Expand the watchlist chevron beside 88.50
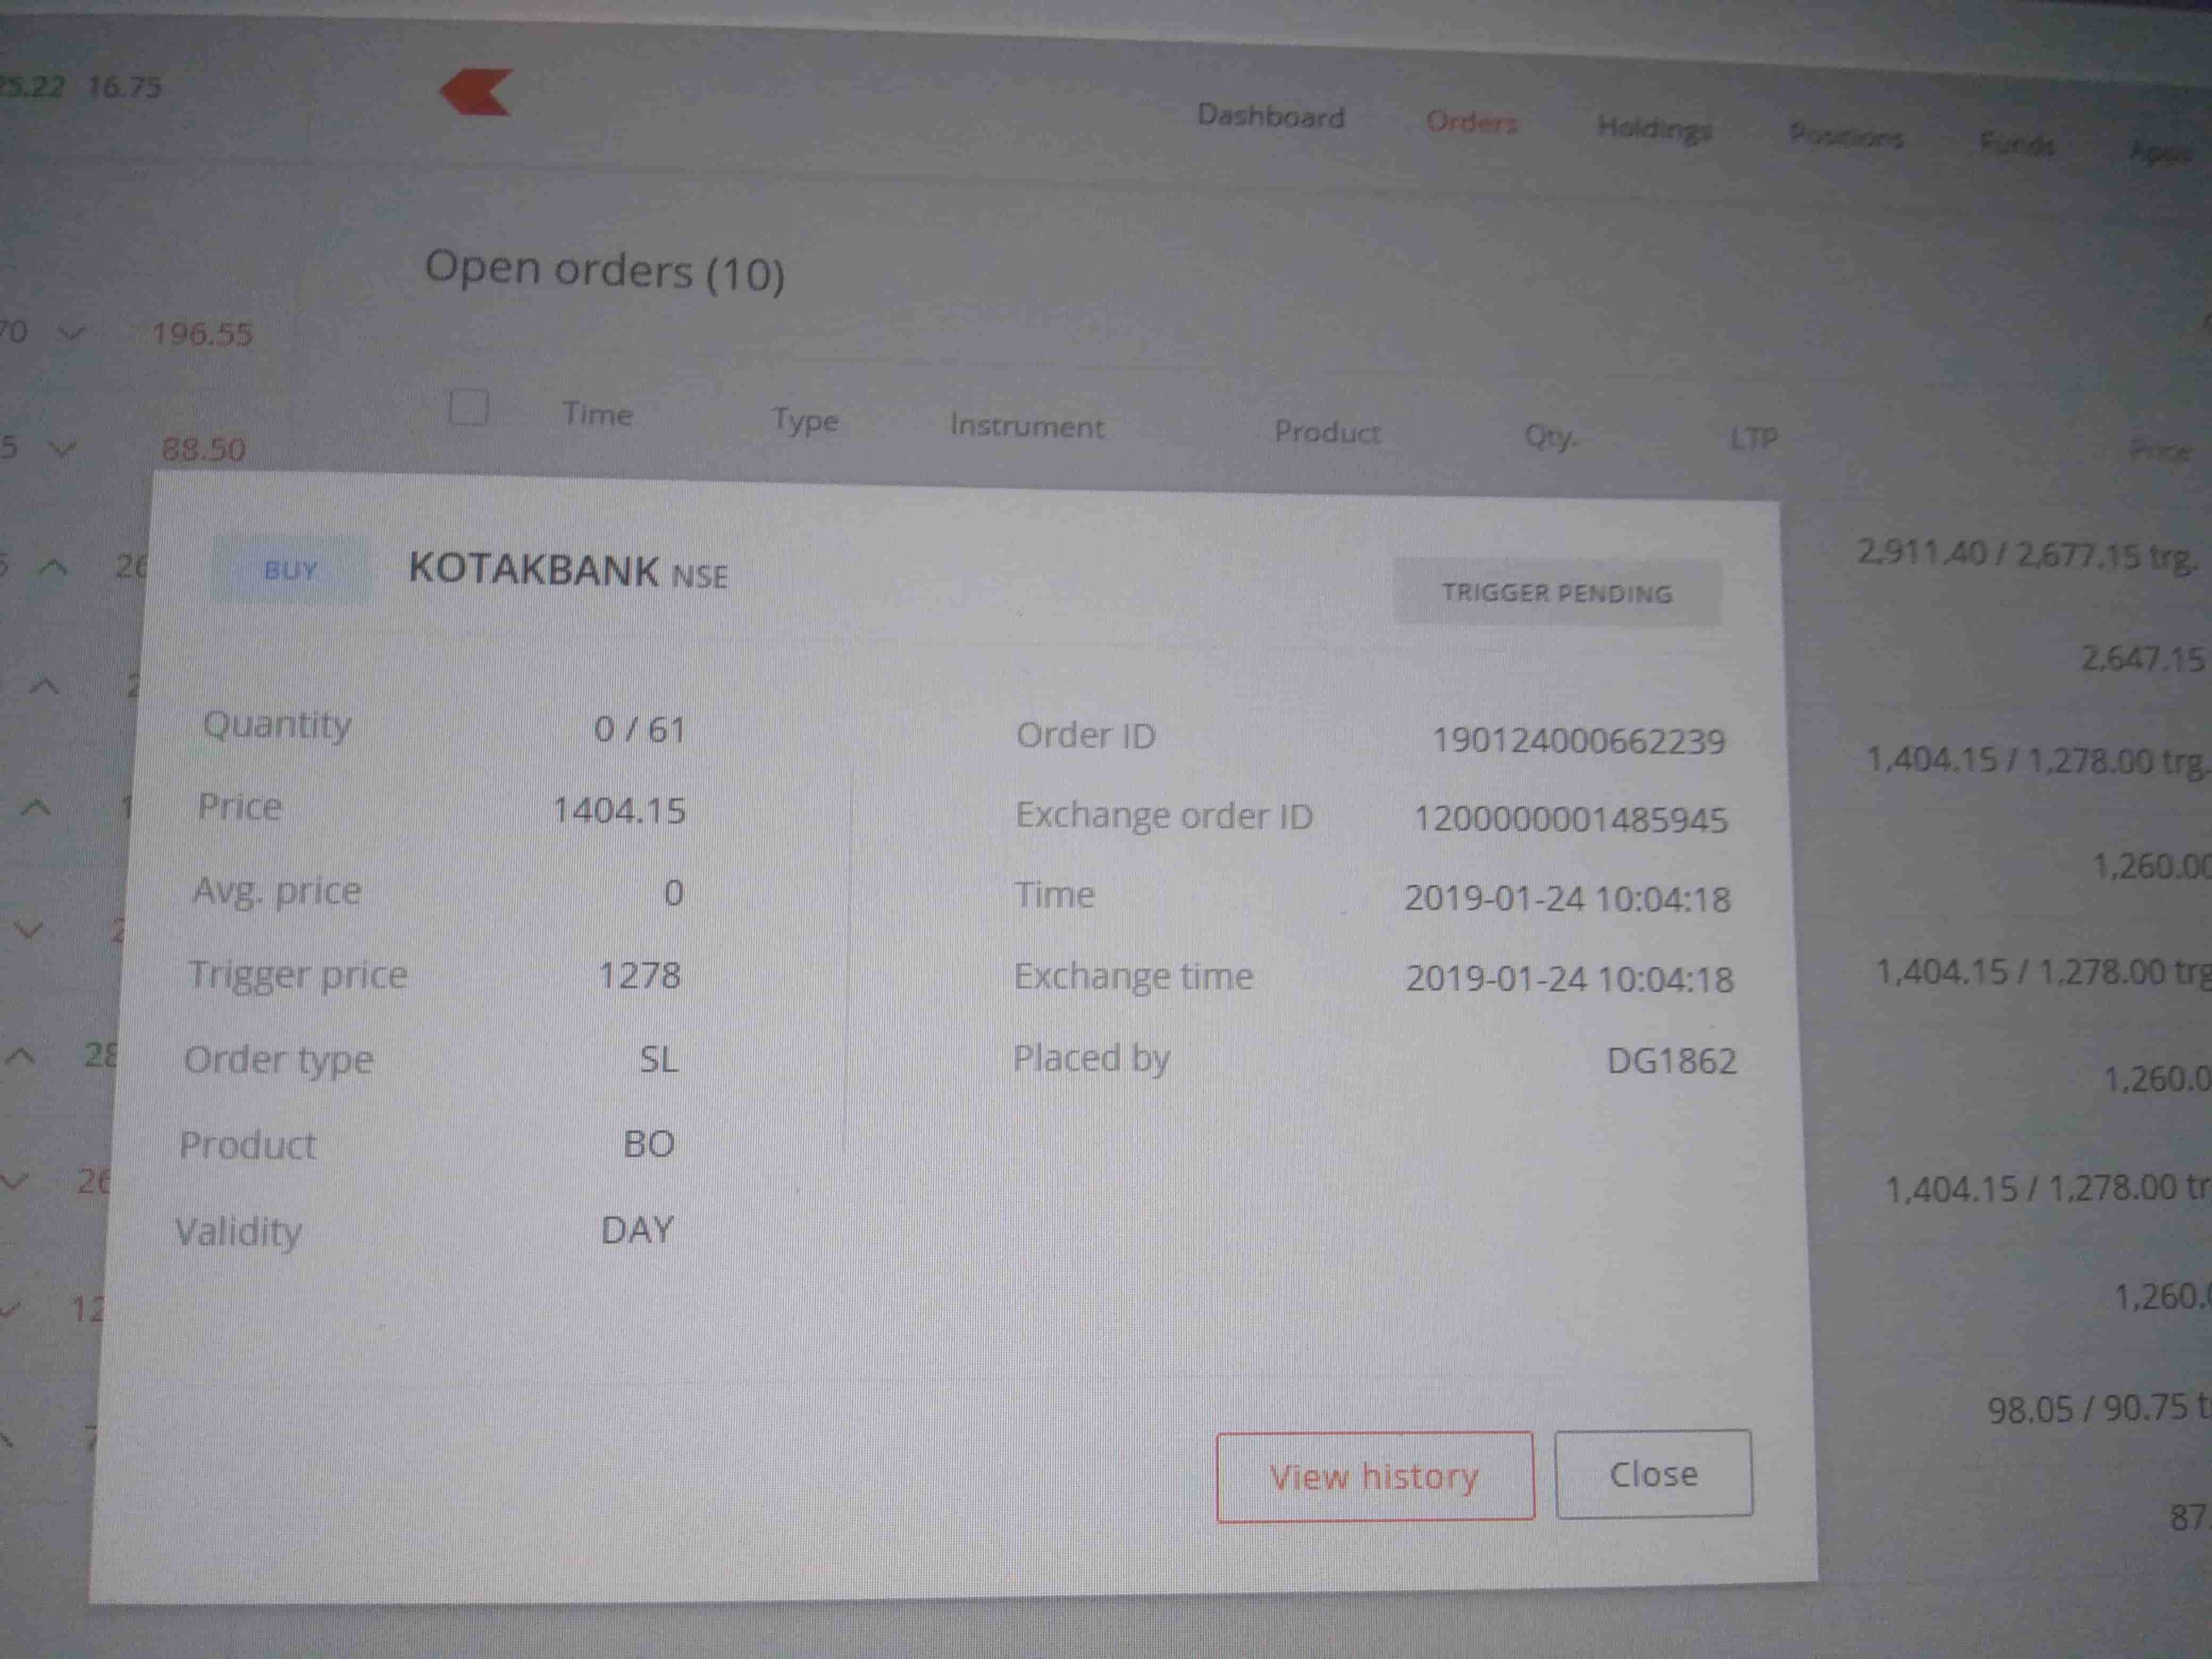The width and height of the screenshot is (2212, 1659). pos(63,449)
